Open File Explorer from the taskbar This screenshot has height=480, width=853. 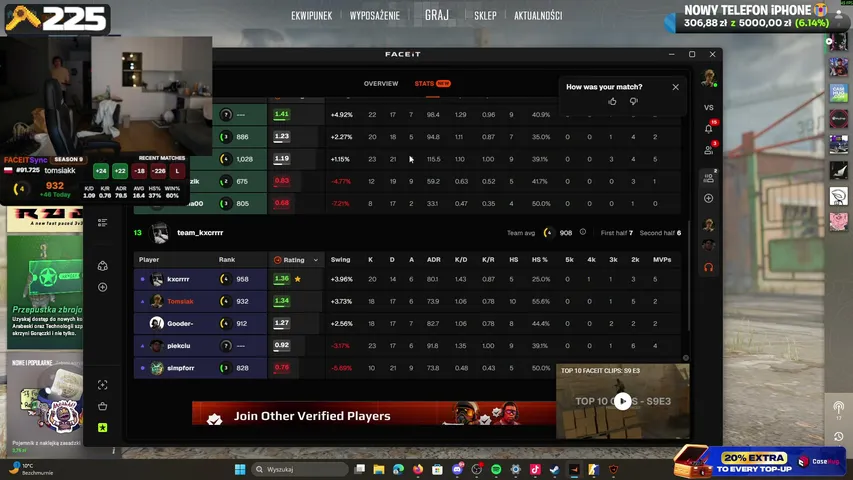(x=379, y=470)
